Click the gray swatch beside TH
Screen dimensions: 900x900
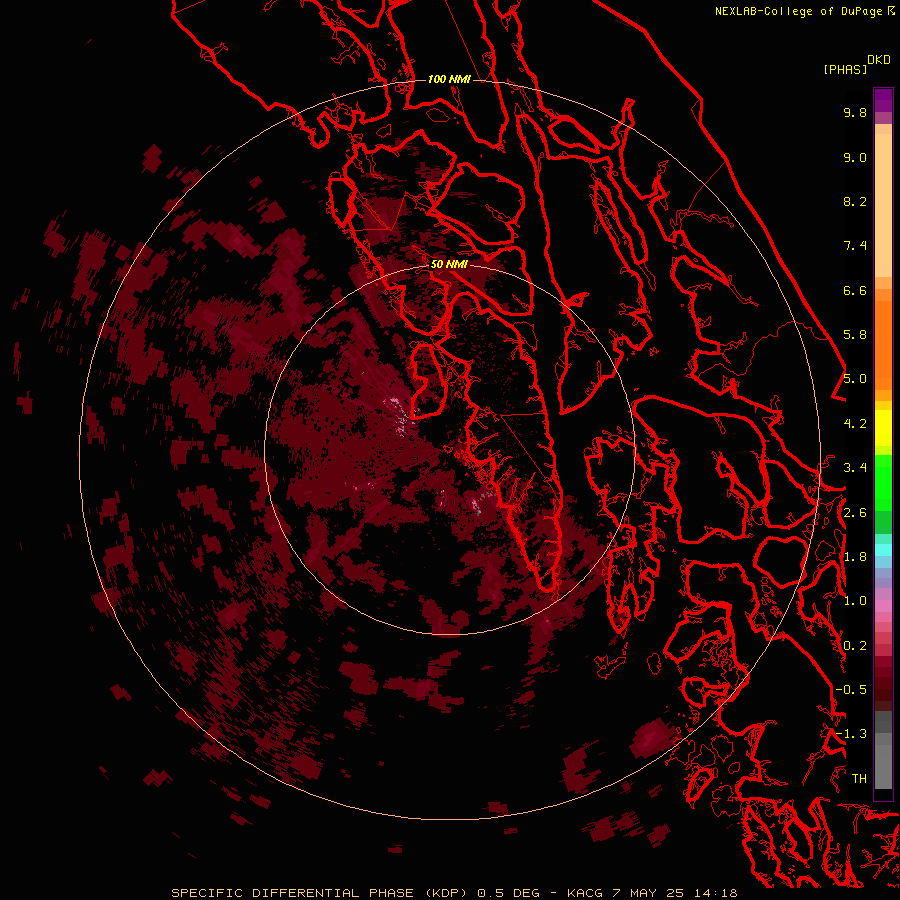coord(883,769)
